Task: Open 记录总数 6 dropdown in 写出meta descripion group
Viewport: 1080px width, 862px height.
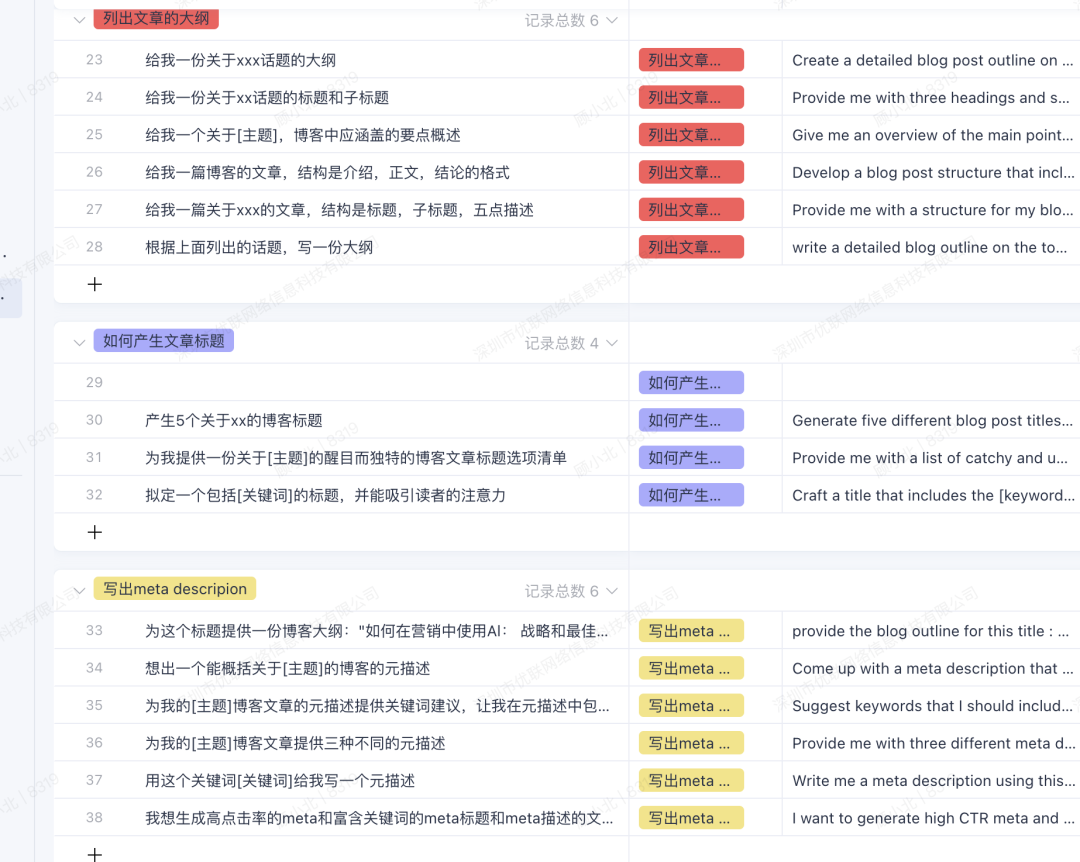Action: 572,591
